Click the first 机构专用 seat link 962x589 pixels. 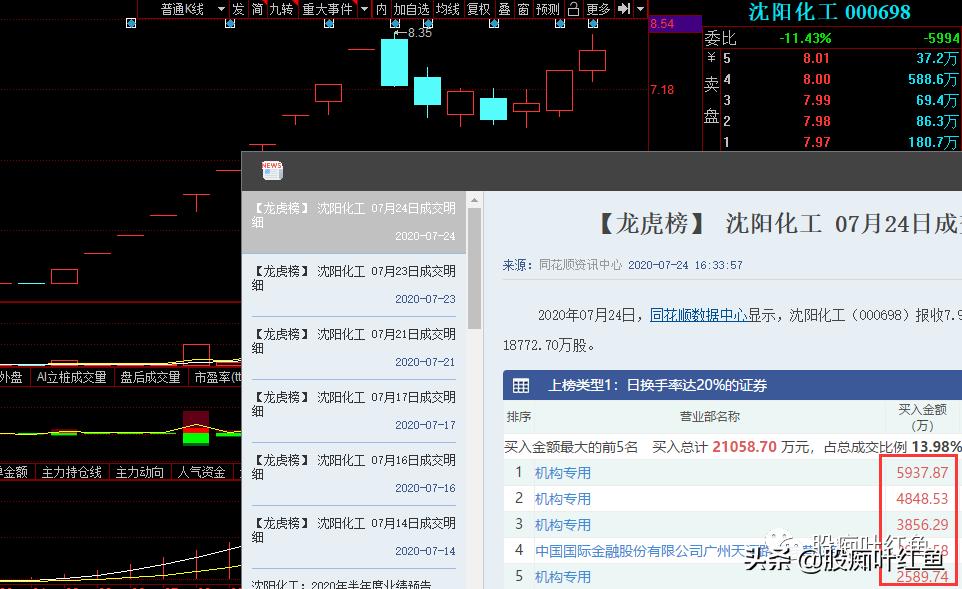tap(563, 471)
